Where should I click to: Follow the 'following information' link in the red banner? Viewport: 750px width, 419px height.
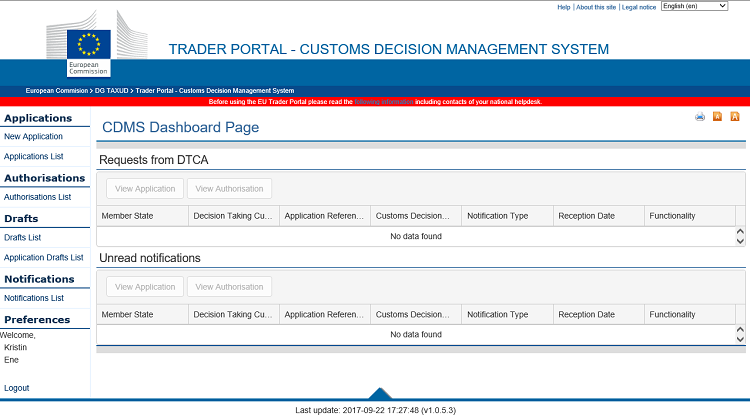tap(384, 102)
